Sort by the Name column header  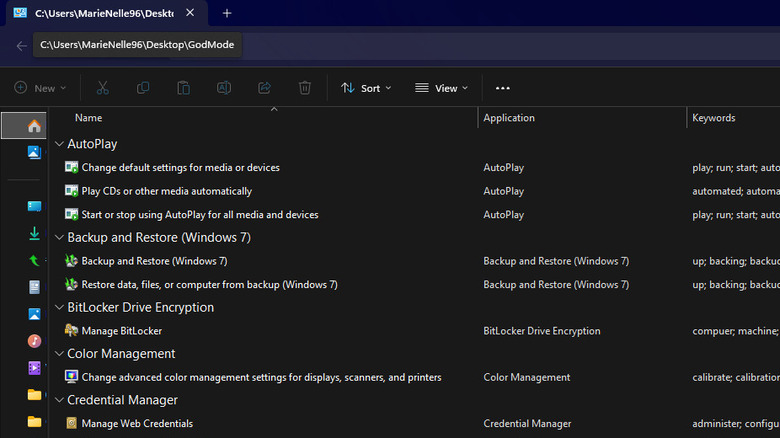(x=89, y=118)
